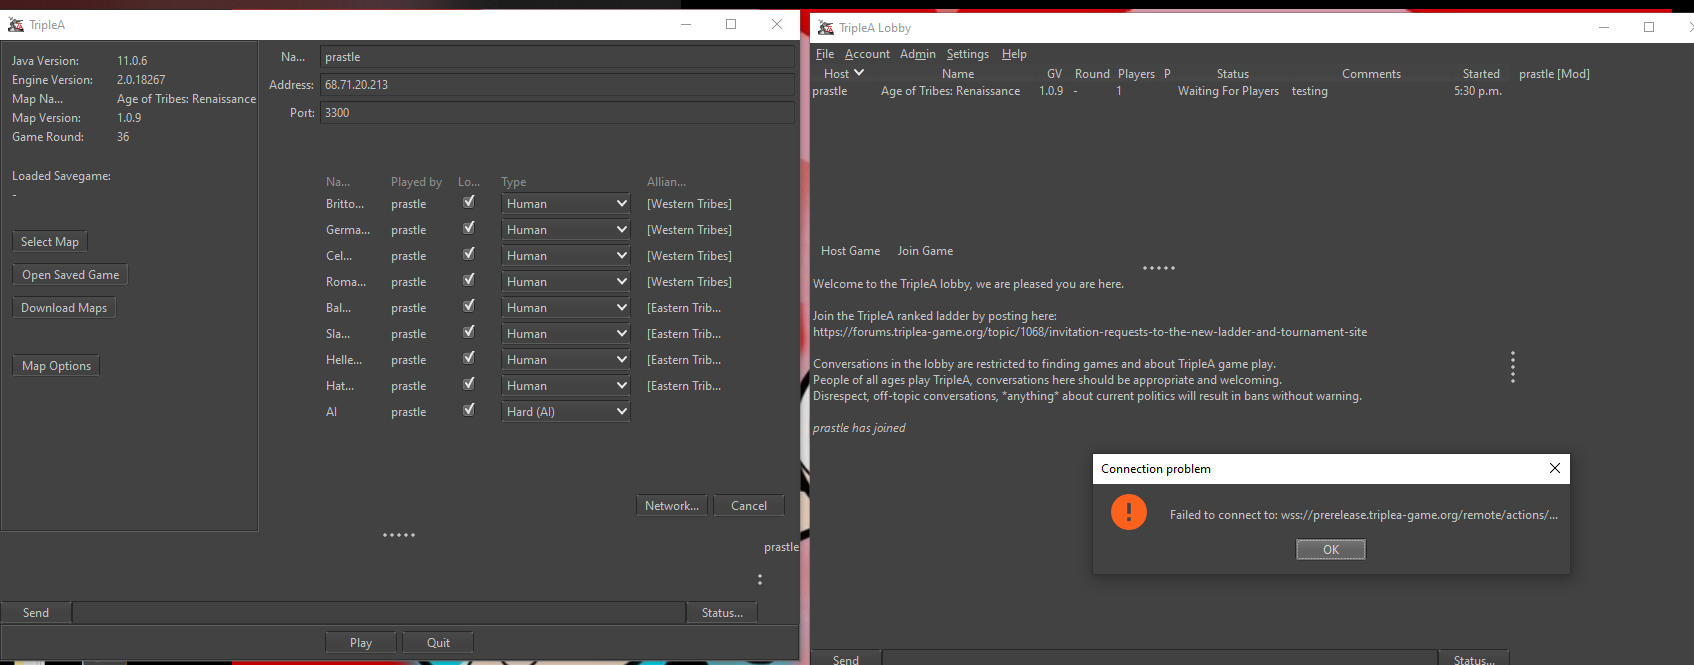1694x665 pixels.
Task: Open the Type dropdown for Sla...
Action: point(566,334)
